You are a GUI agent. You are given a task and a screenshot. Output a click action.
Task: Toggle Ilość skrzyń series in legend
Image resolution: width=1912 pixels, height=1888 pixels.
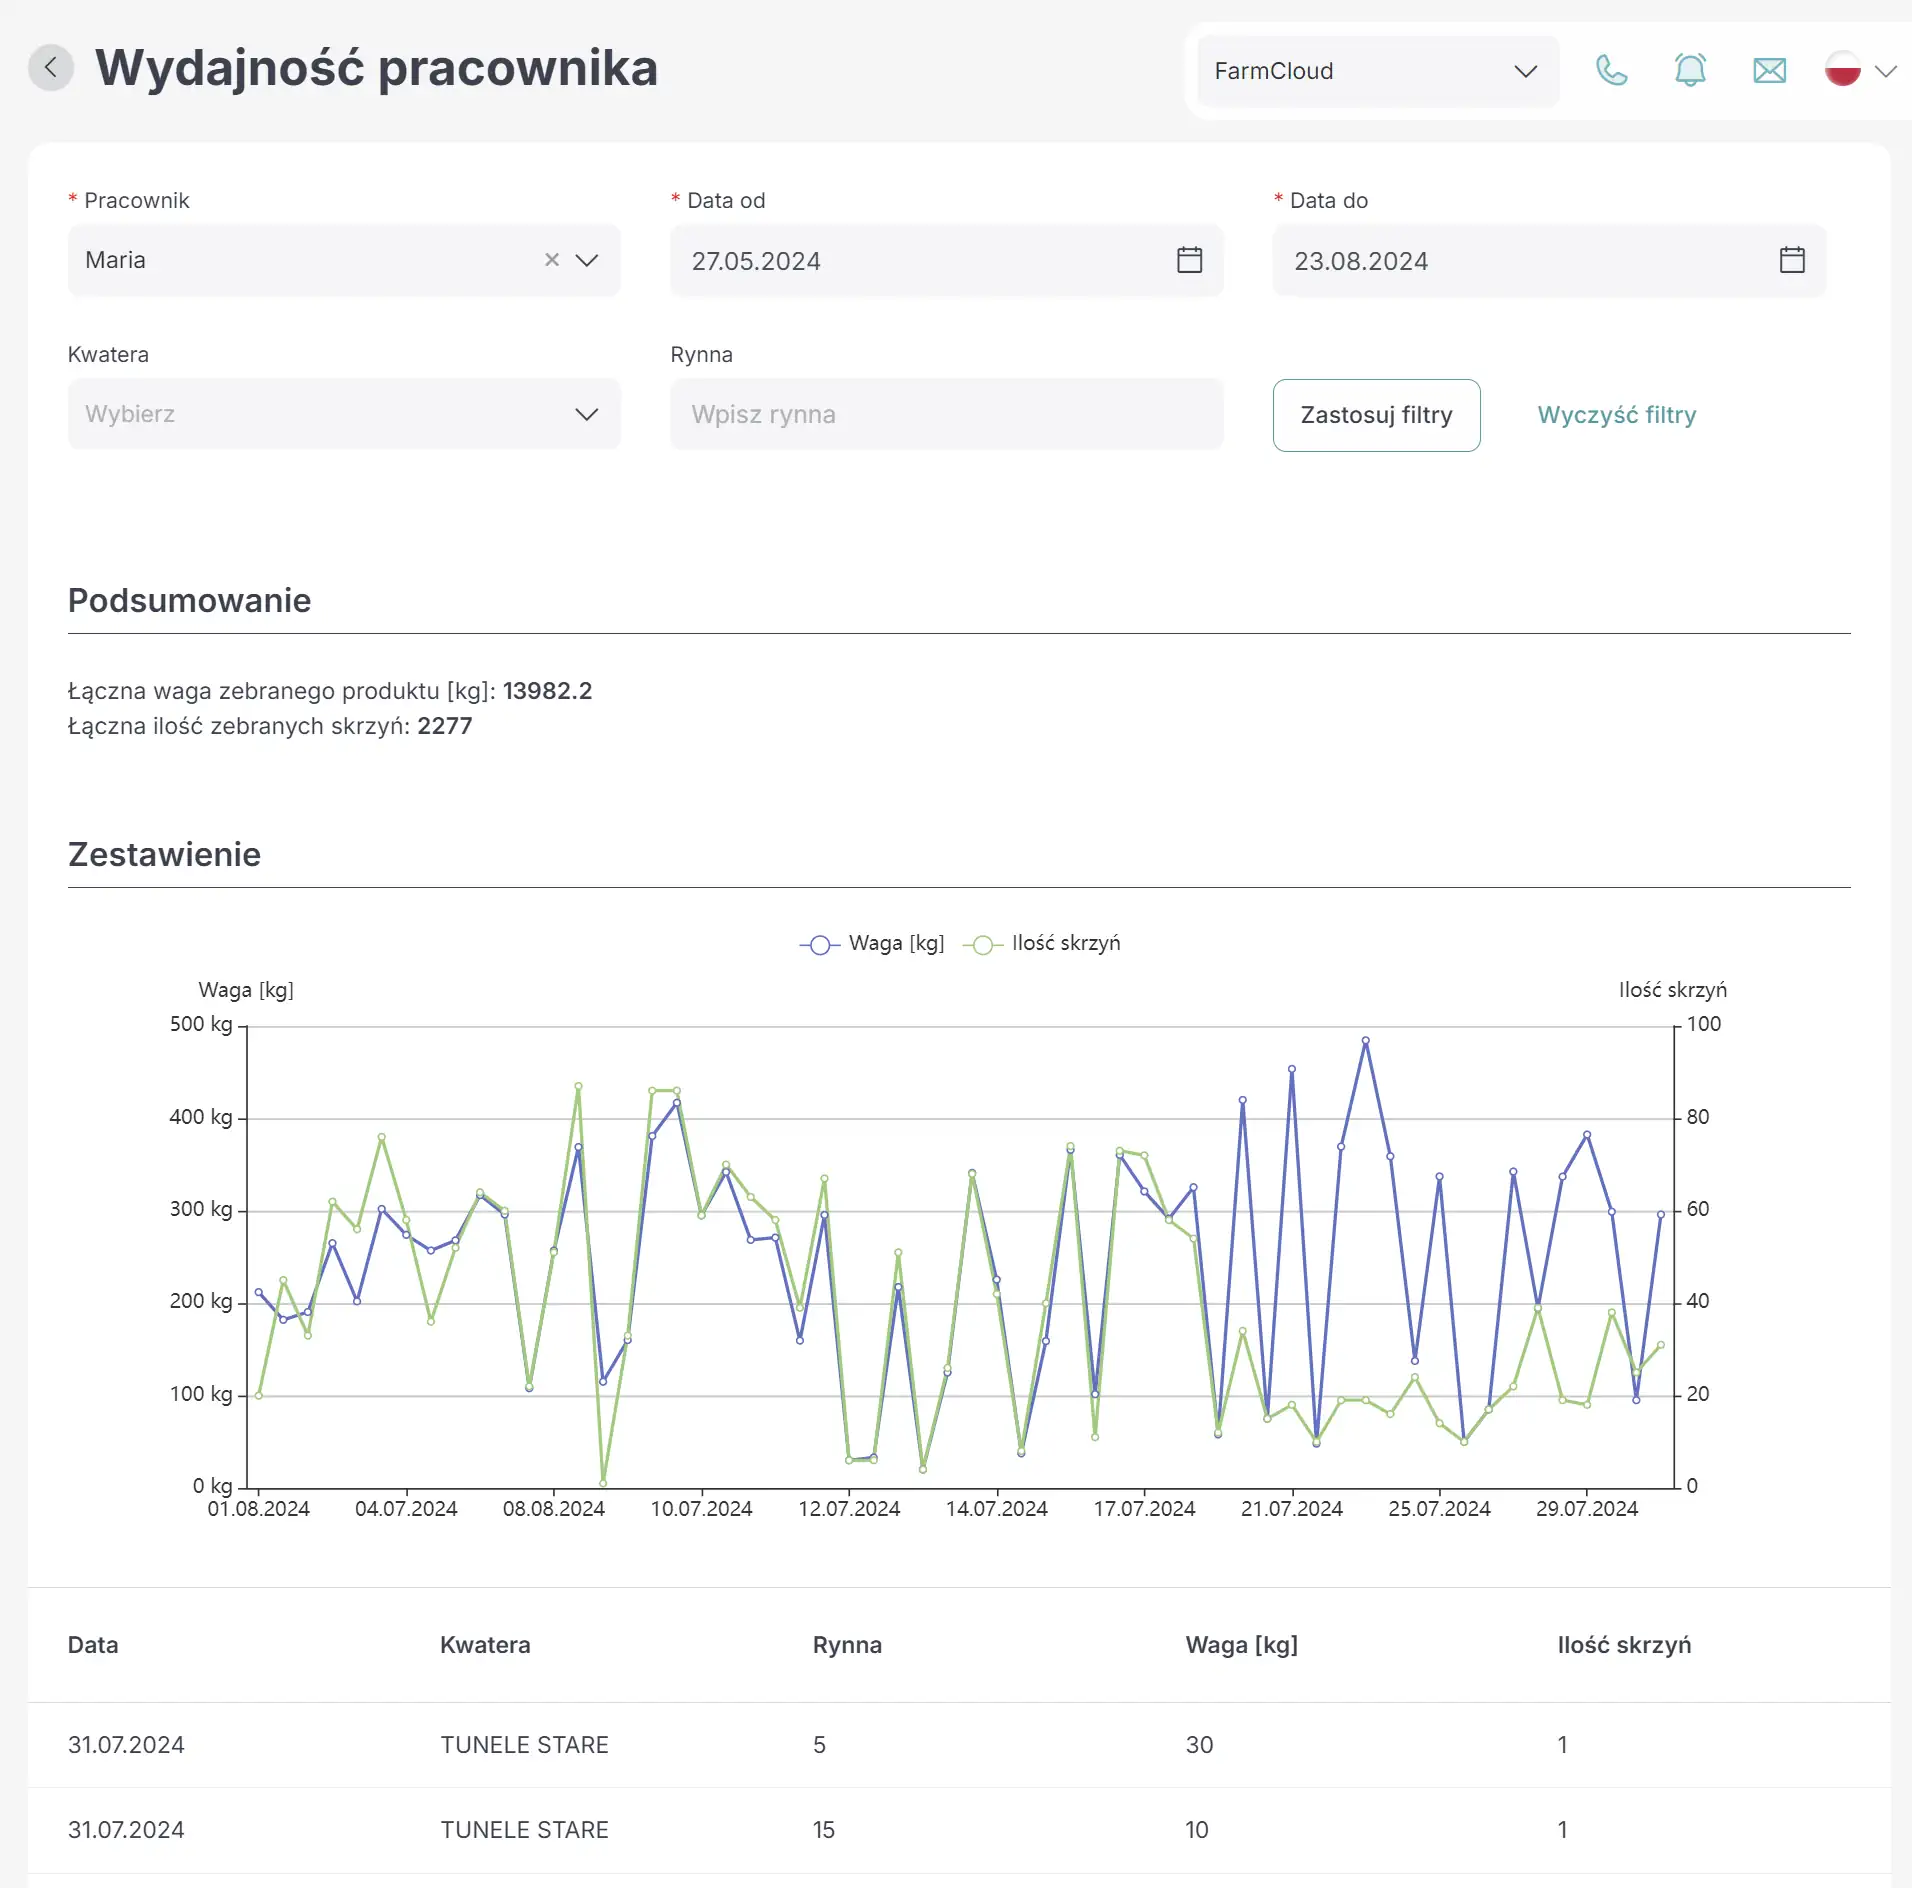click(1041, 944)
